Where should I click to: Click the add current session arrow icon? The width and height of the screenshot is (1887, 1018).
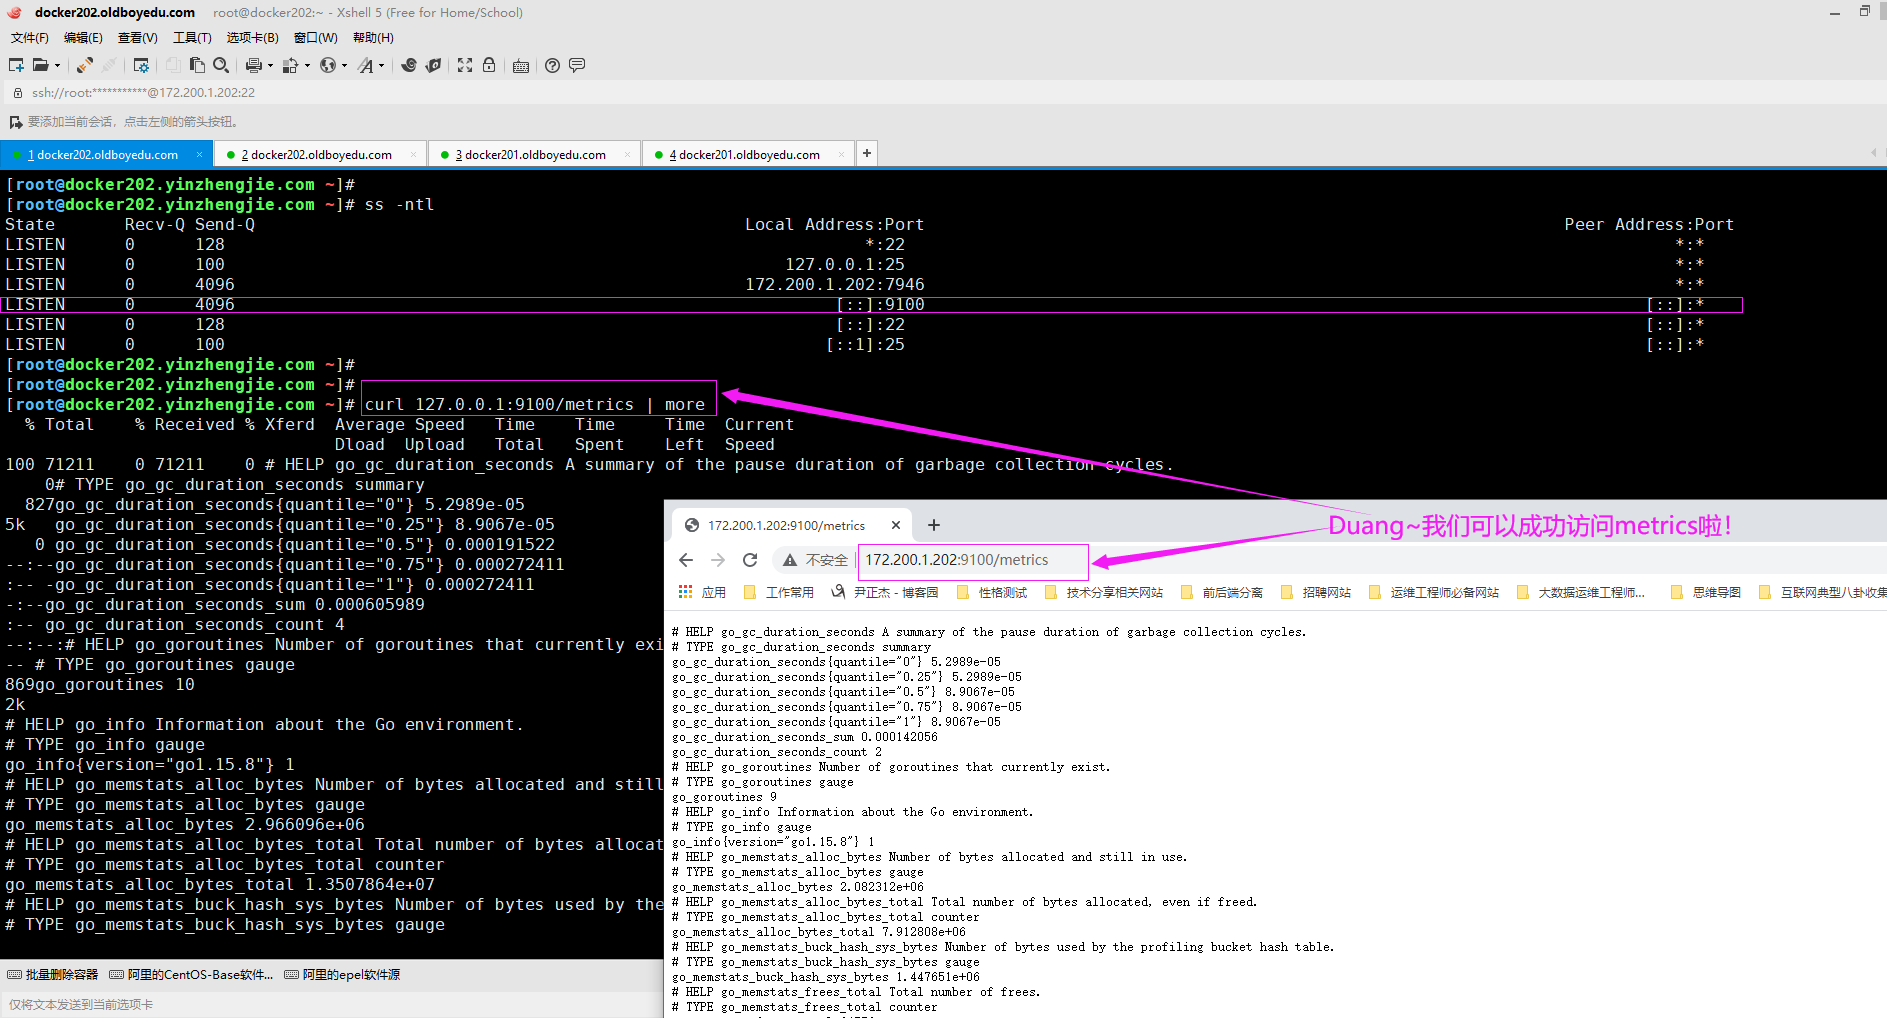click(x=16, y=122)
